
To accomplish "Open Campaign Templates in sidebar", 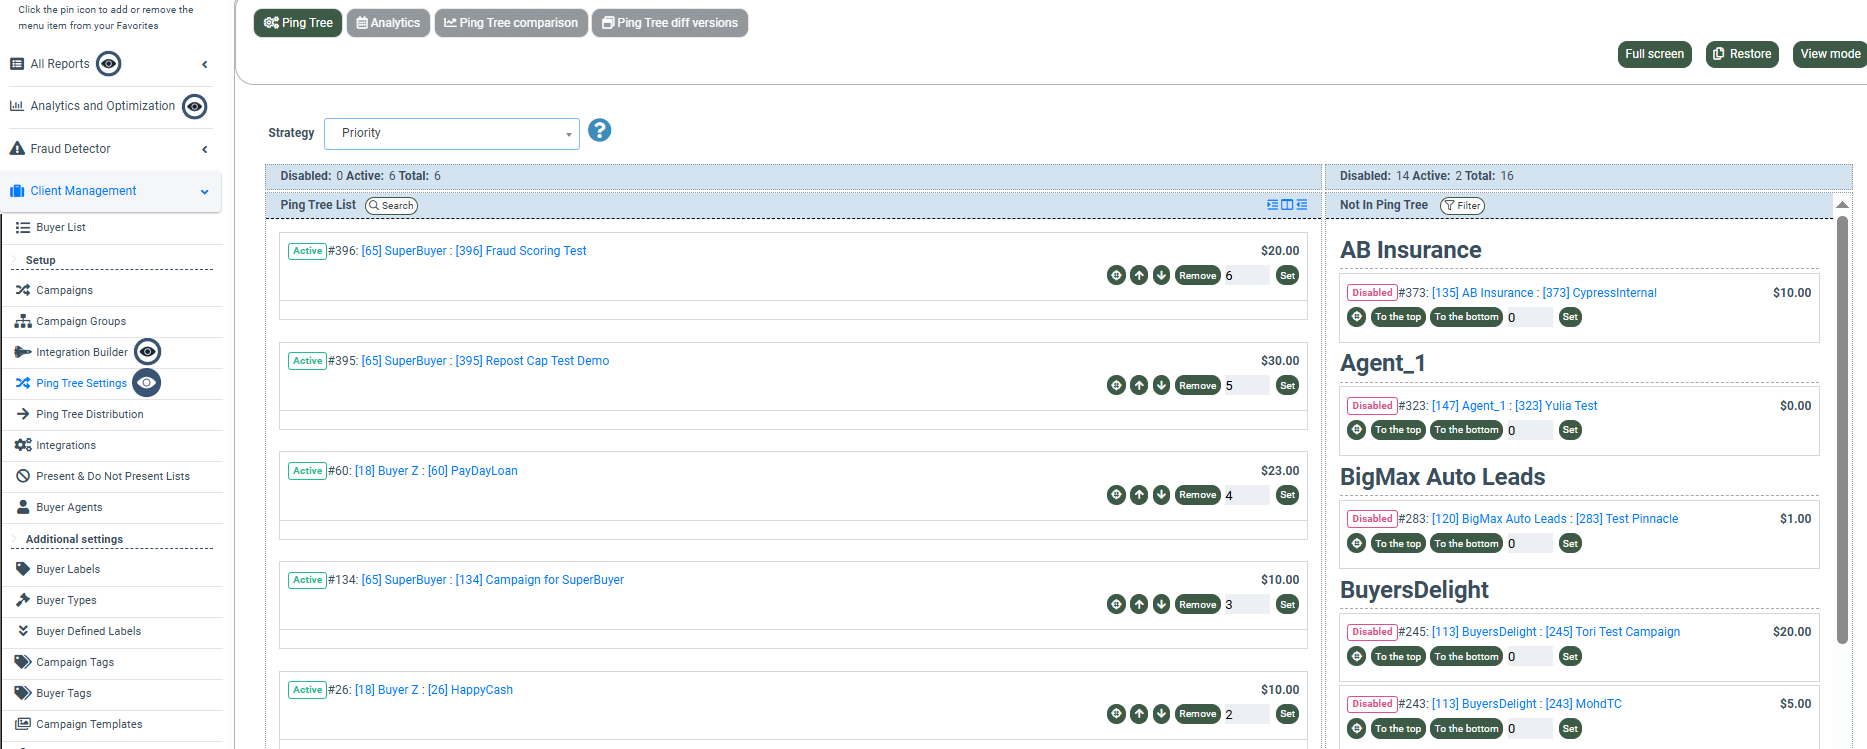I will tap(89, 724).
